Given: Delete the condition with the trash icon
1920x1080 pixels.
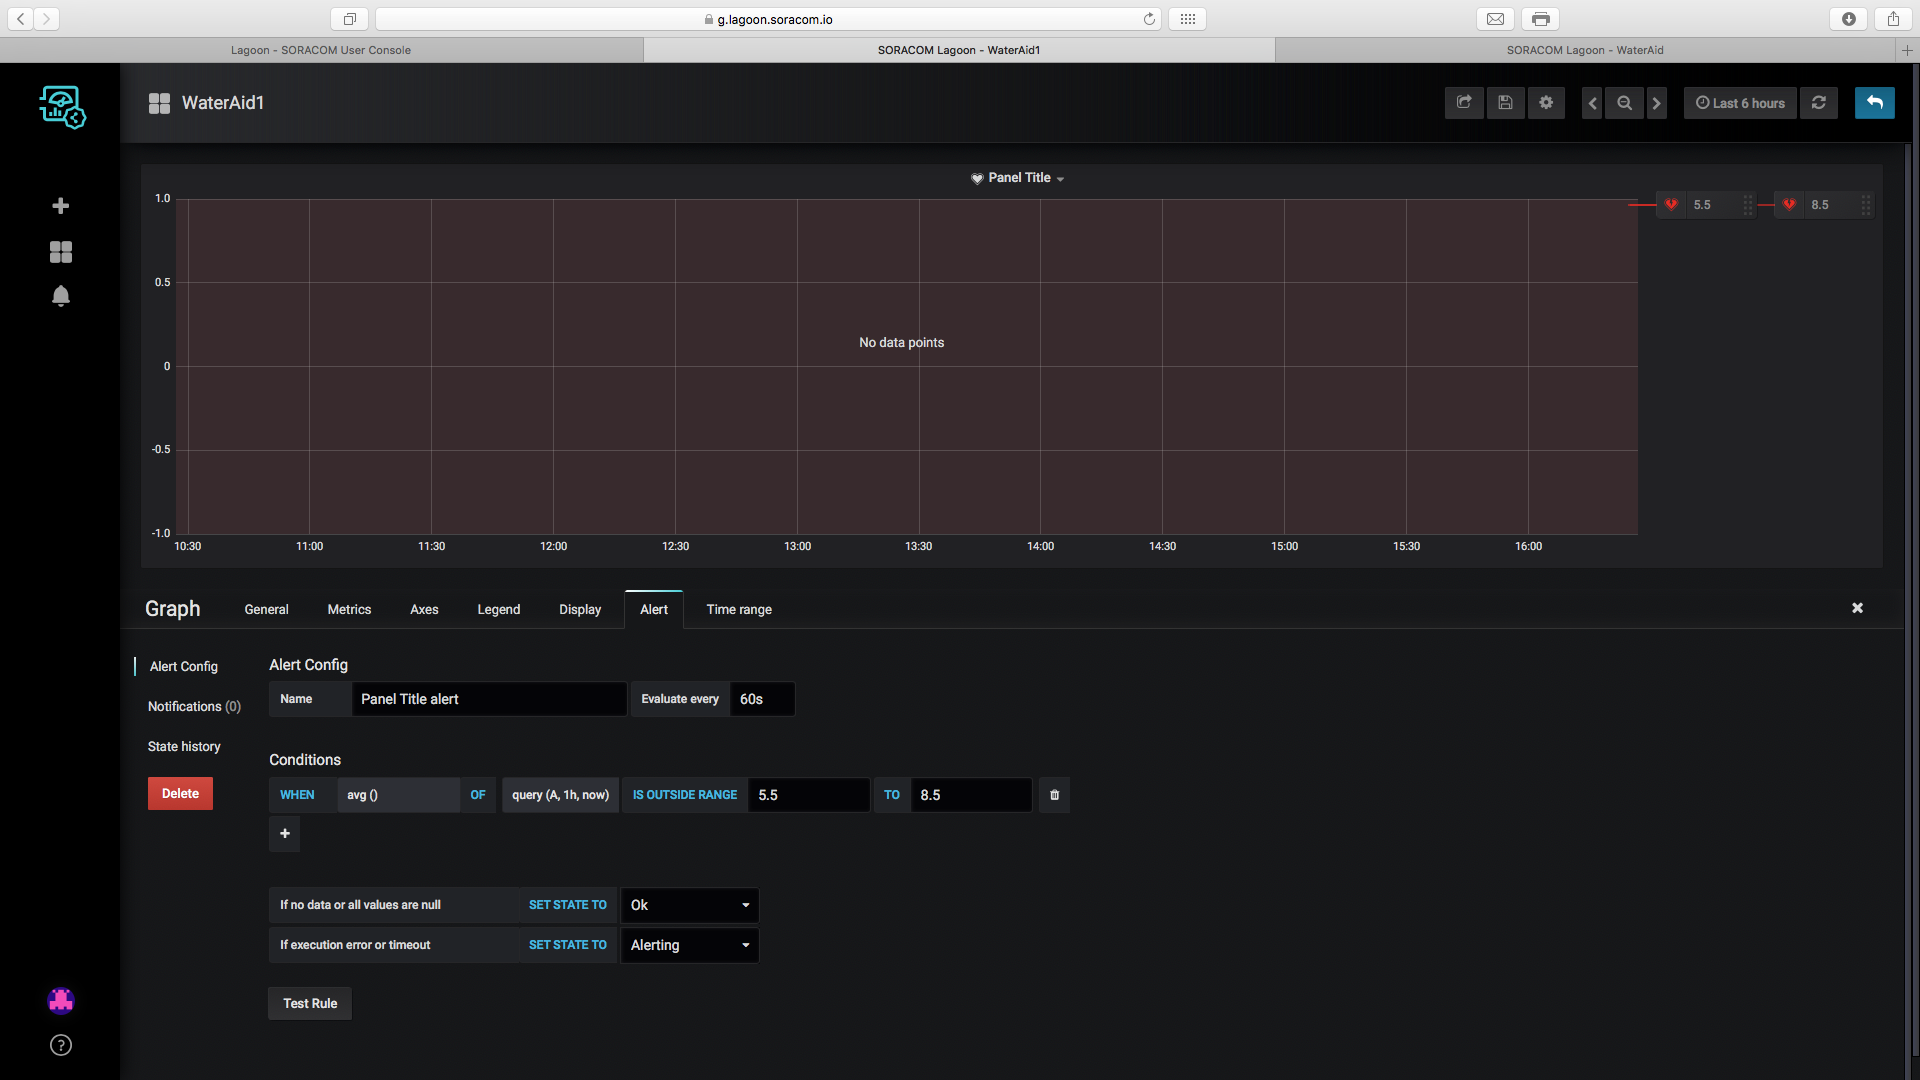Looking at the screenshot, I should coord(1054,795).
